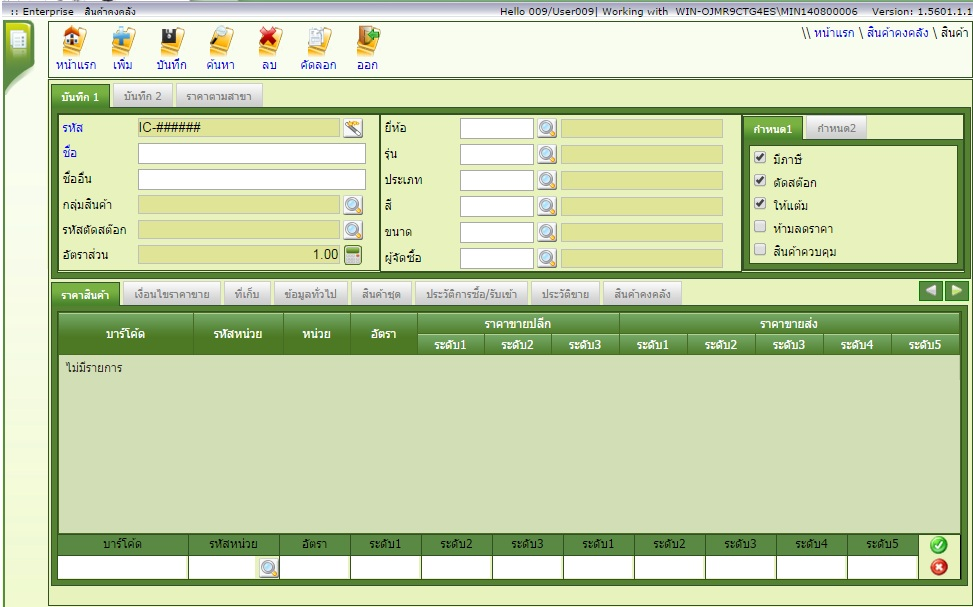Click the คัดลอก (copy) toolbar icon

point(318,42)
